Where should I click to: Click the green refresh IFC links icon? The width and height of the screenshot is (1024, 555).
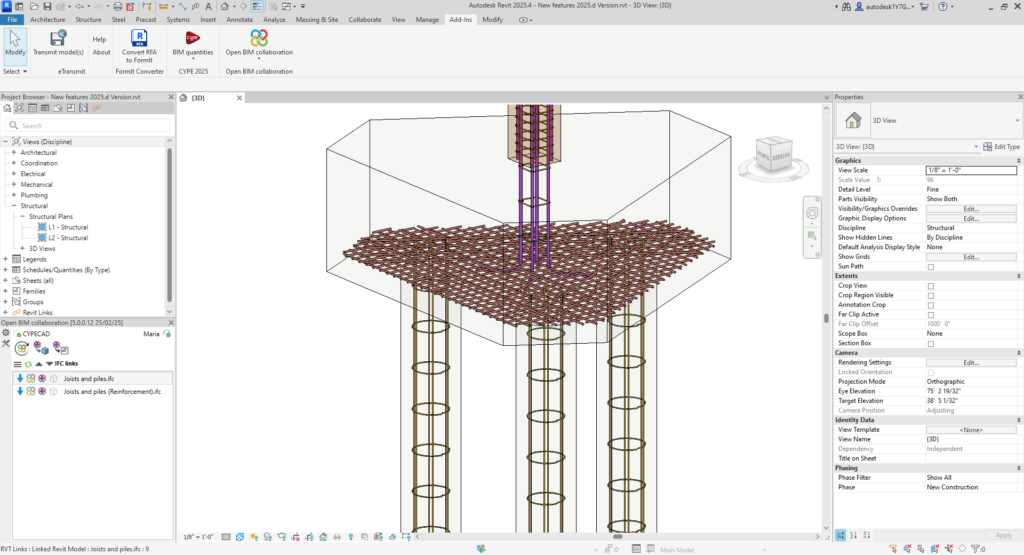28,363
